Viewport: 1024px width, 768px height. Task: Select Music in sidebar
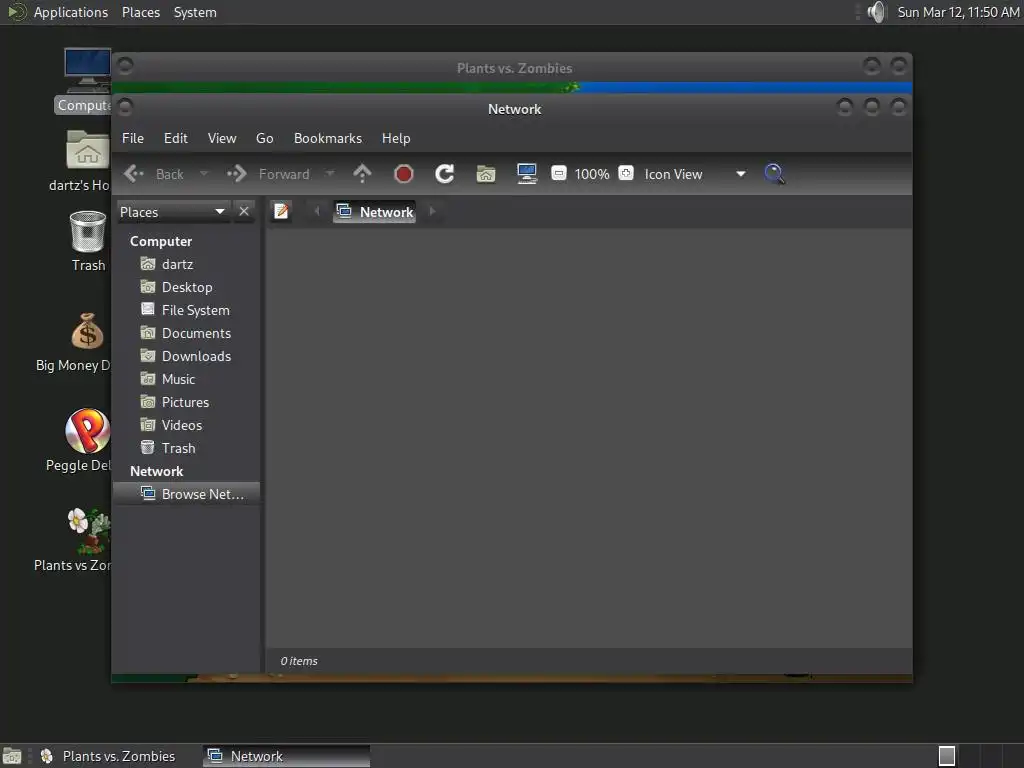pos(186,379)
